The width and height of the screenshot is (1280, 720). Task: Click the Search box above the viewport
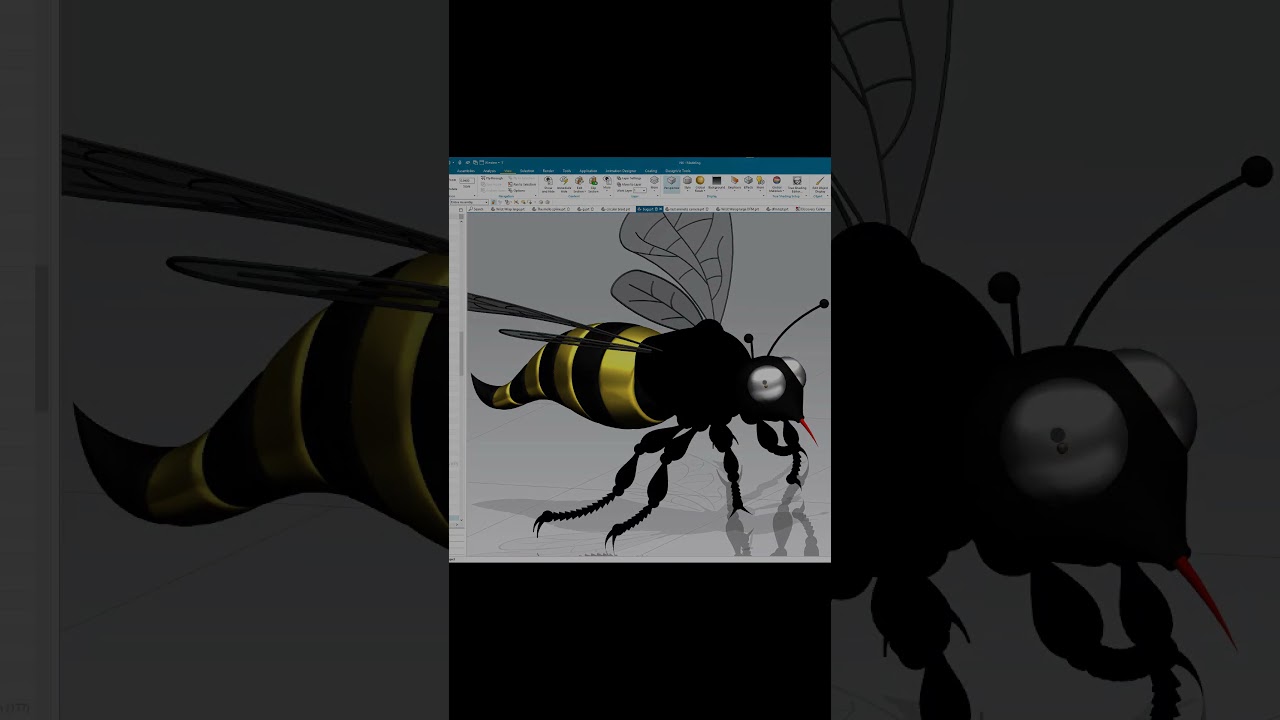pyautogui.click(x=476, y=209)
